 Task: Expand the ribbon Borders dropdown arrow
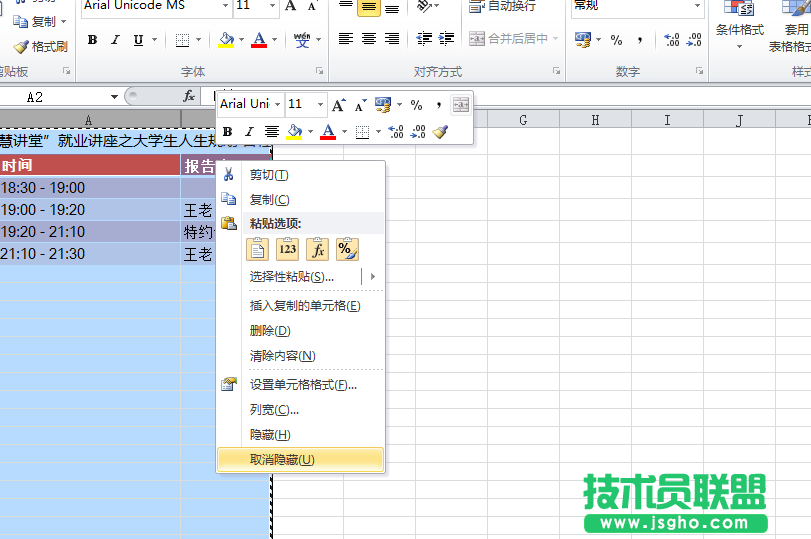(198, 40)
